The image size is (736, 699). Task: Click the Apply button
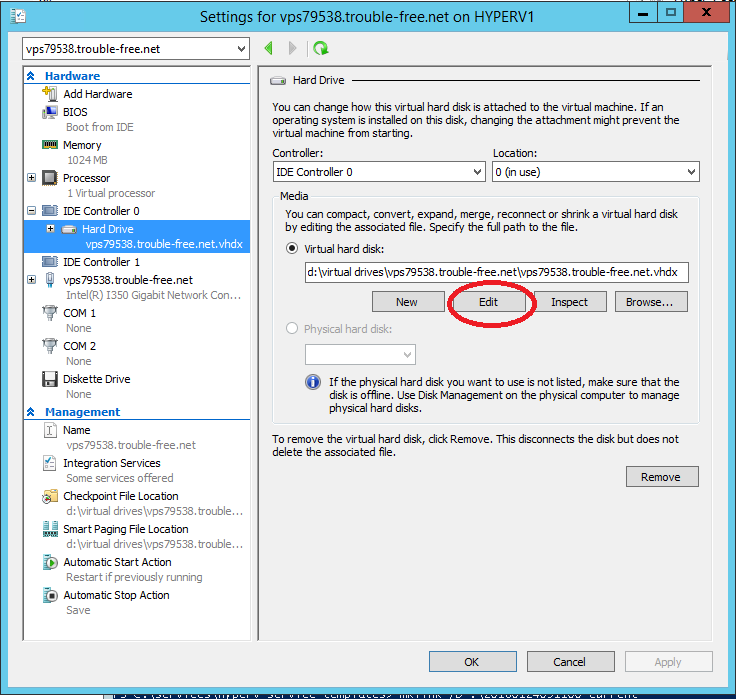click(x=668, y=661)
